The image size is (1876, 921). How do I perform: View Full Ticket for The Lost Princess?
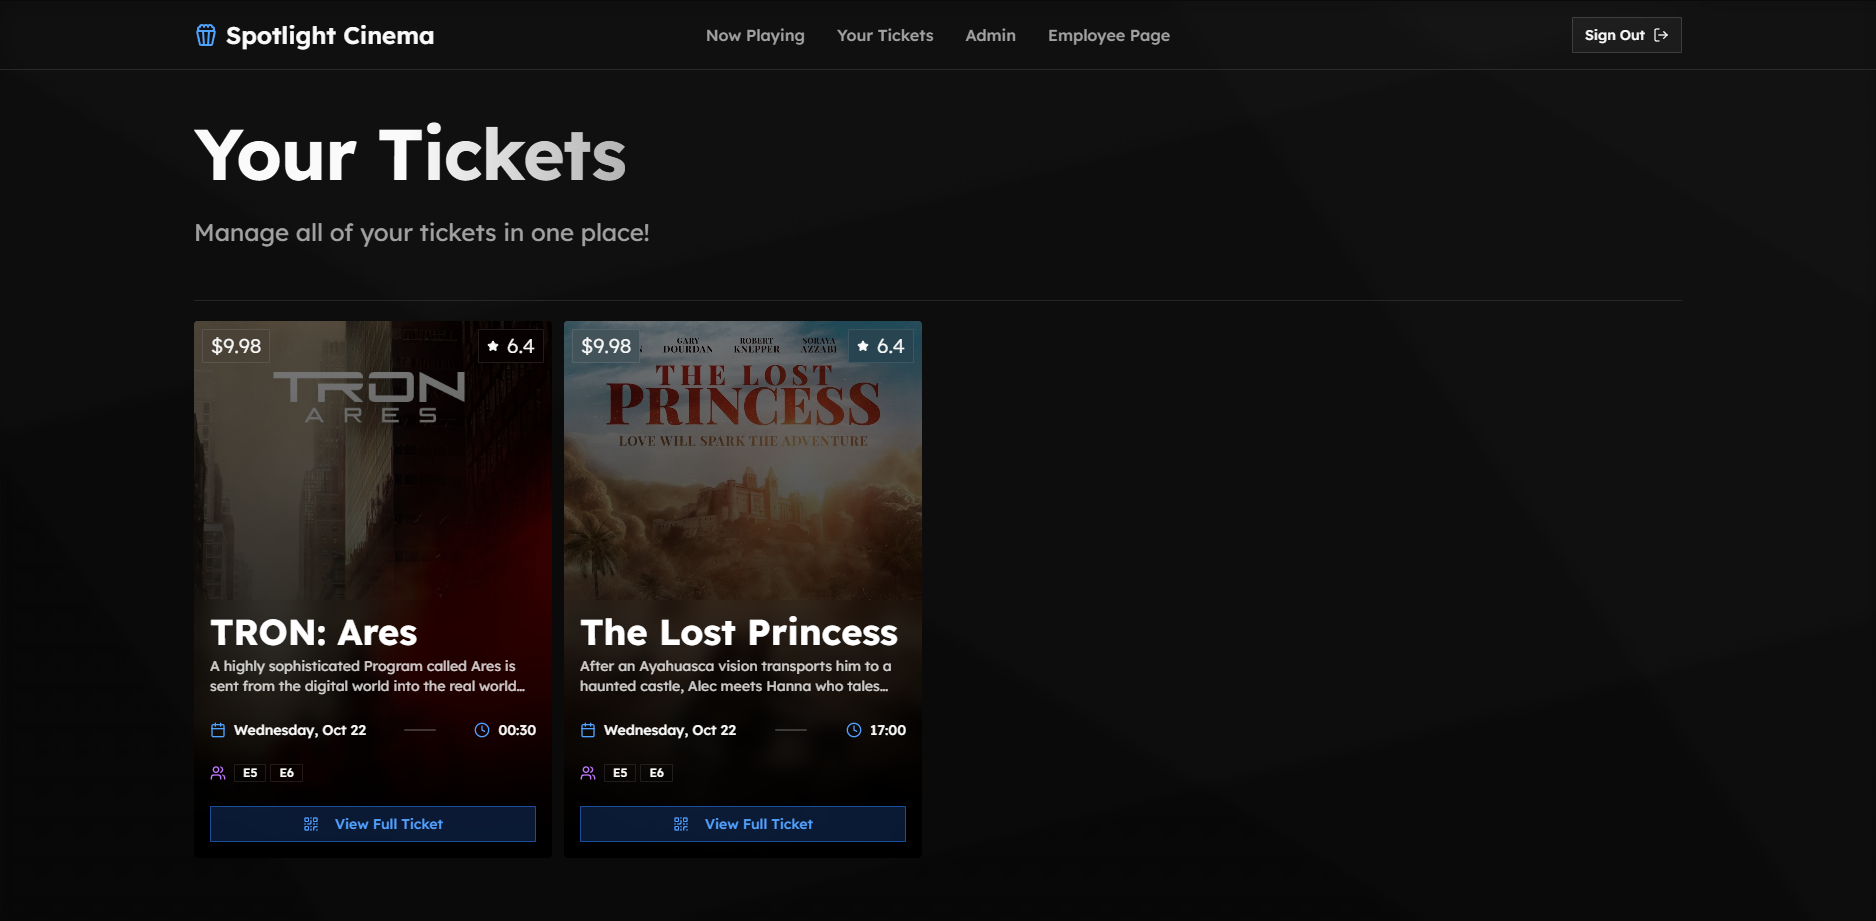[743, 824]
